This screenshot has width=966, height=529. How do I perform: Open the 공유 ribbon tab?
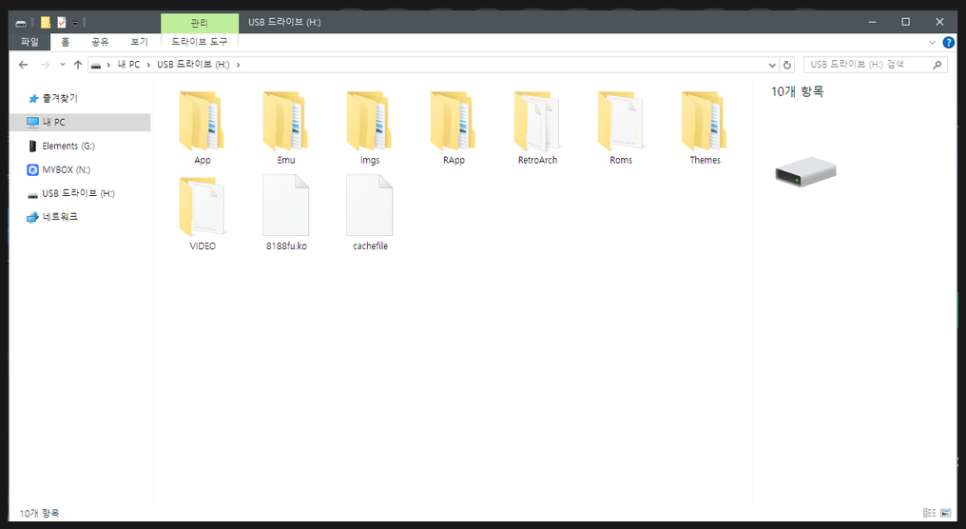pos(100,42)
